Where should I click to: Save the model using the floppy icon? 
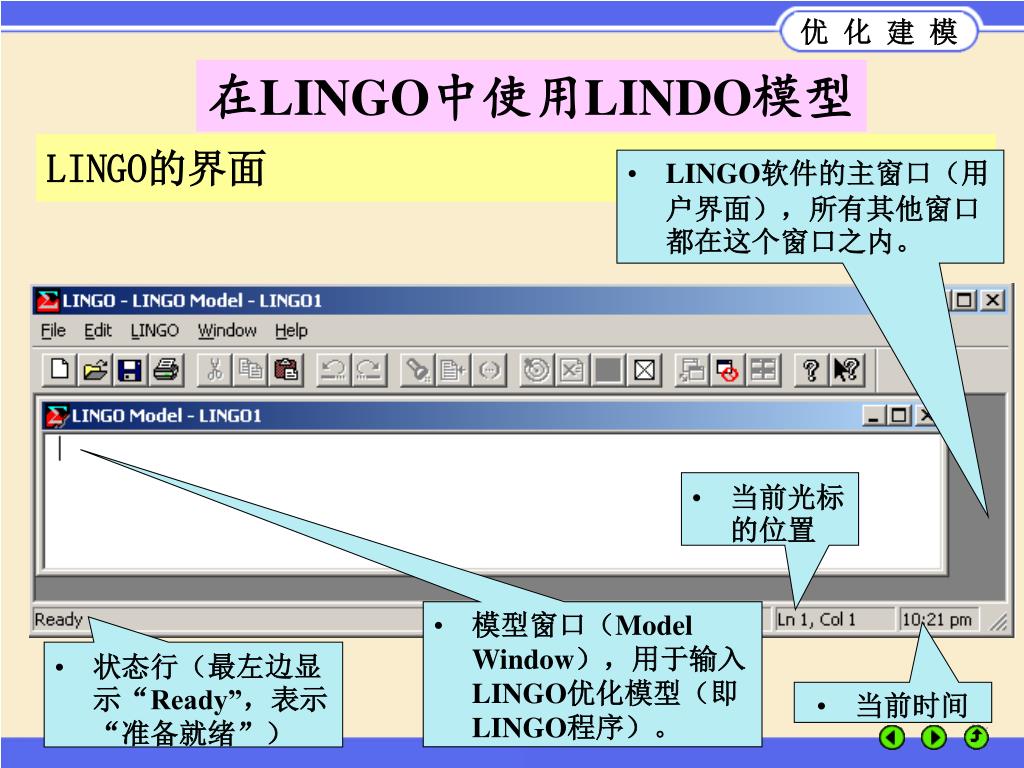tap(130, 370)
